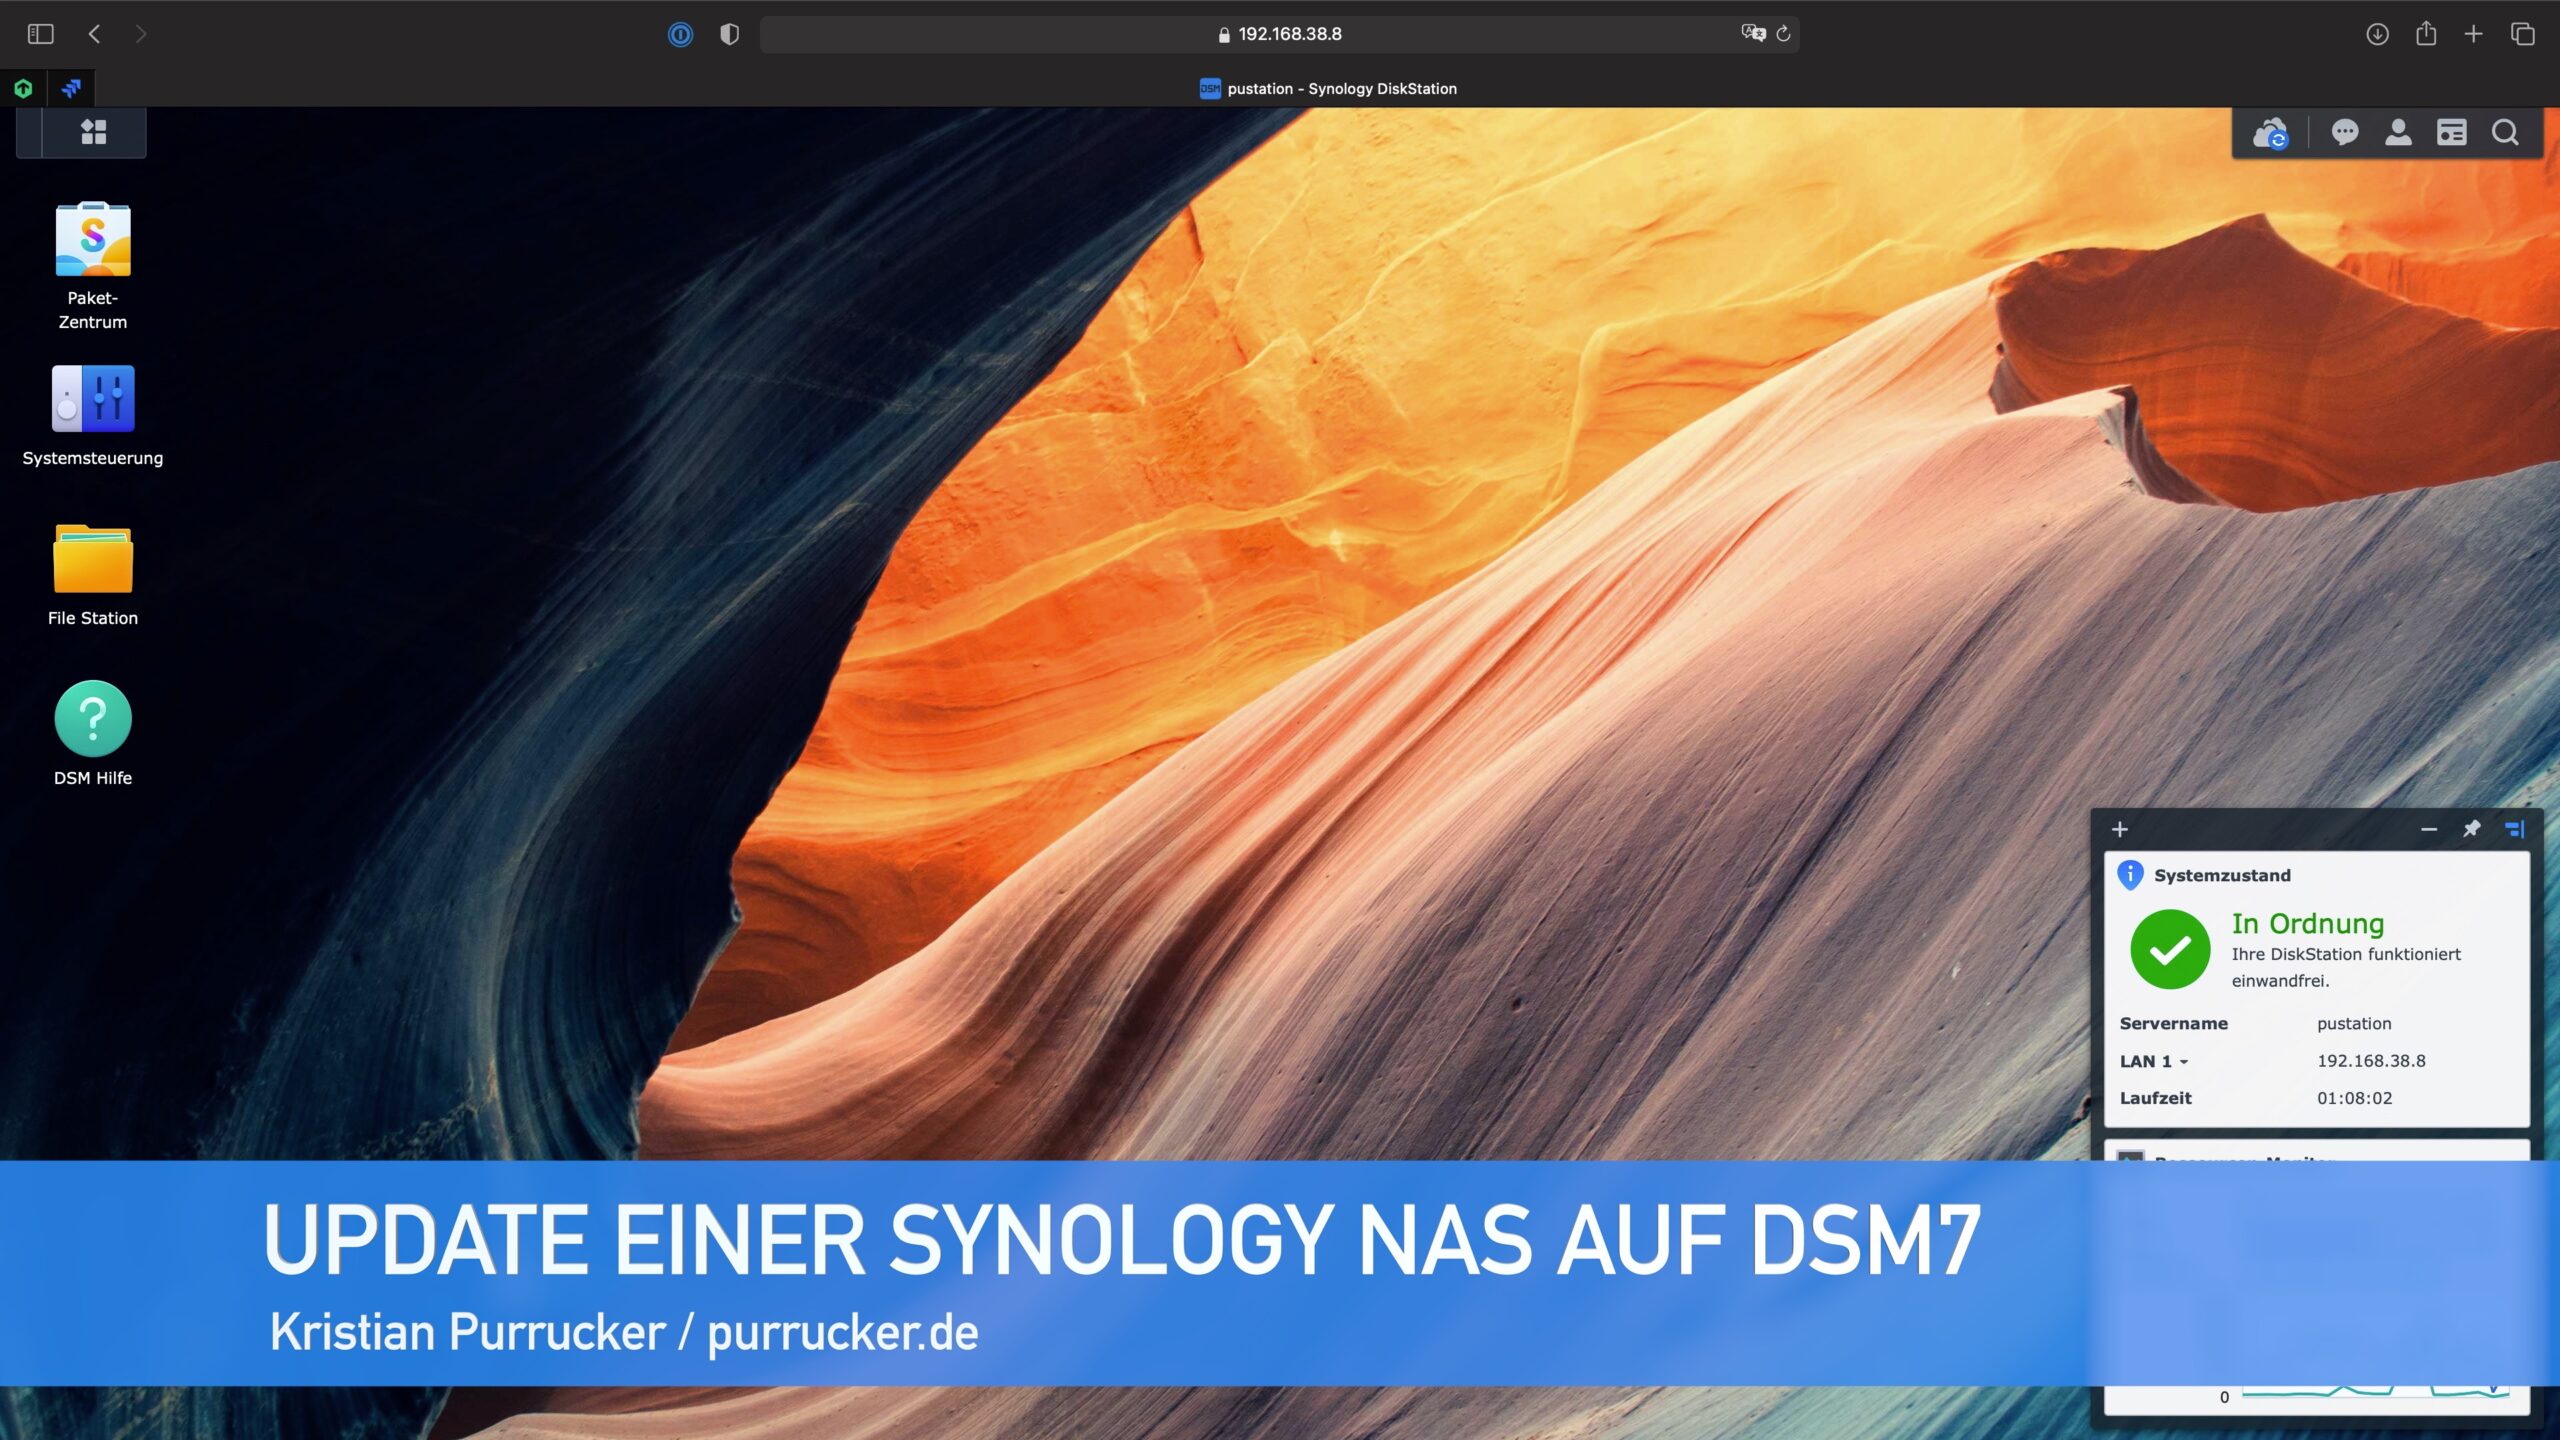
Task: Toggle widget panel dock position
Action: click(2515, 829)
